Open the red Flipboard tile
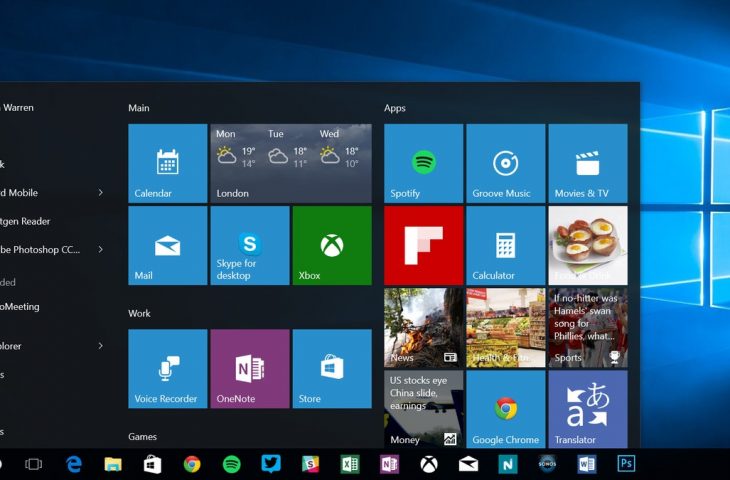 pyautogui.click(x=424, y=245)
